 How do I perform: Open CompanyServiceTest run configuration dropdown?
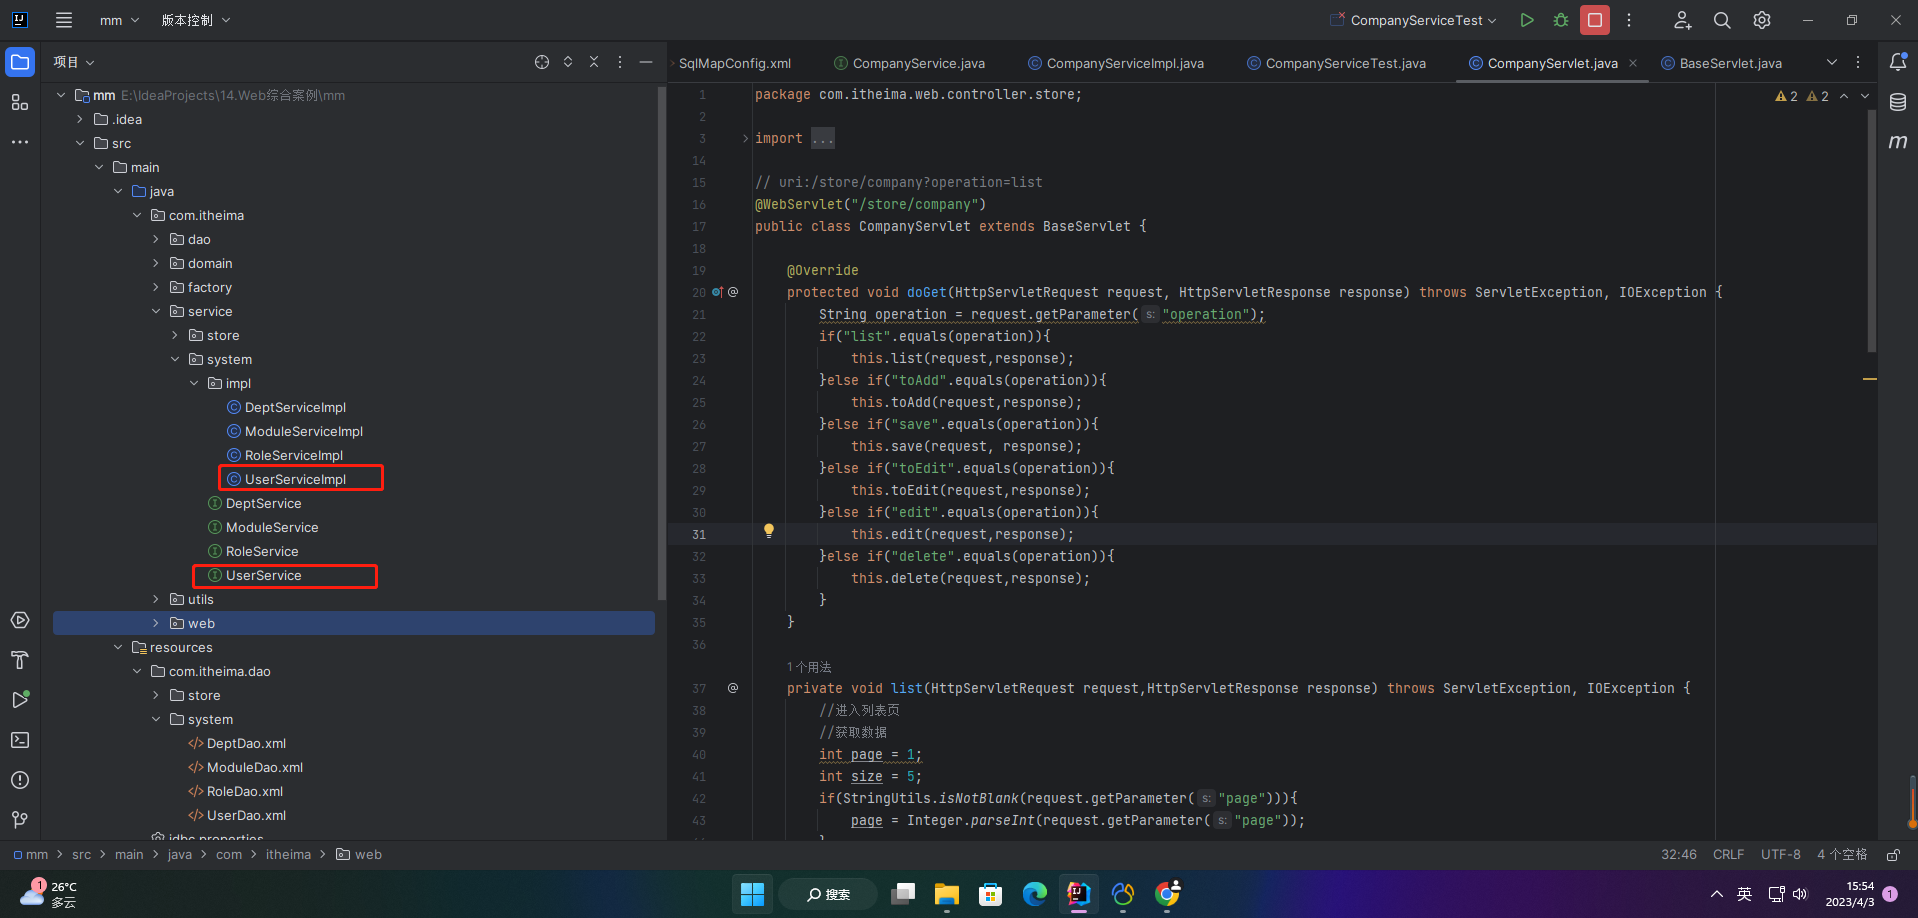pyautogui.click(x=1413, y=20)
